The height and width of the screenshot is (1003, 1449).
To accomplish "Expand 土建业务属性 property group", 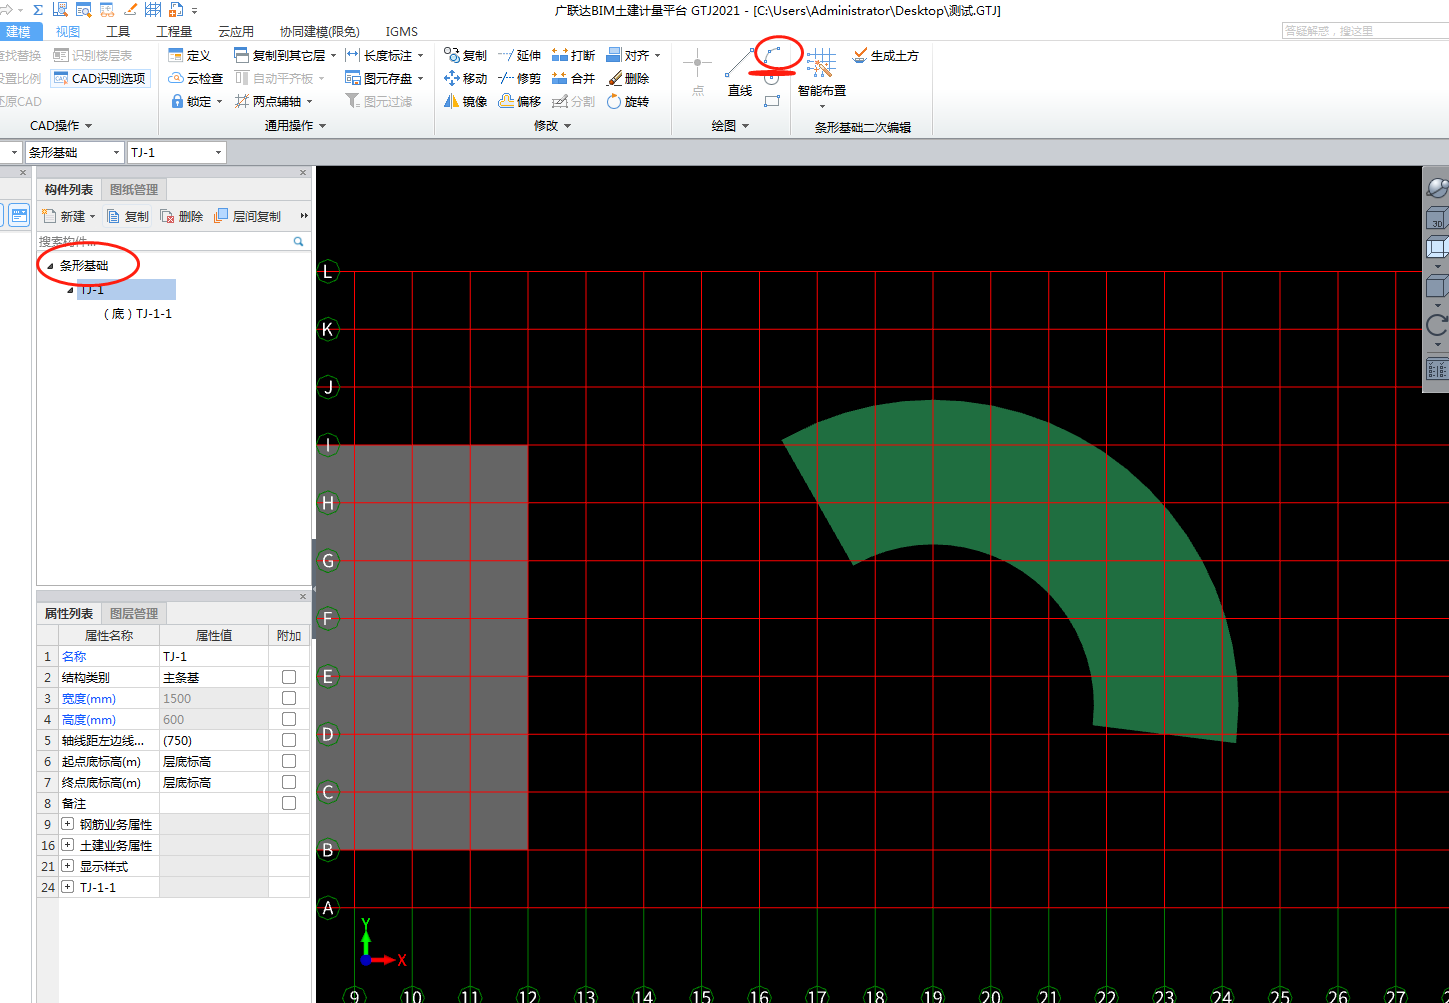I will [x=68, y=845].
